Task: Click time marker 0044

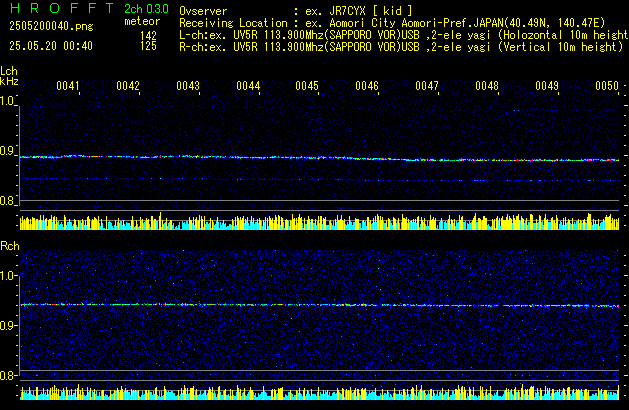Action: click(248, 86)
